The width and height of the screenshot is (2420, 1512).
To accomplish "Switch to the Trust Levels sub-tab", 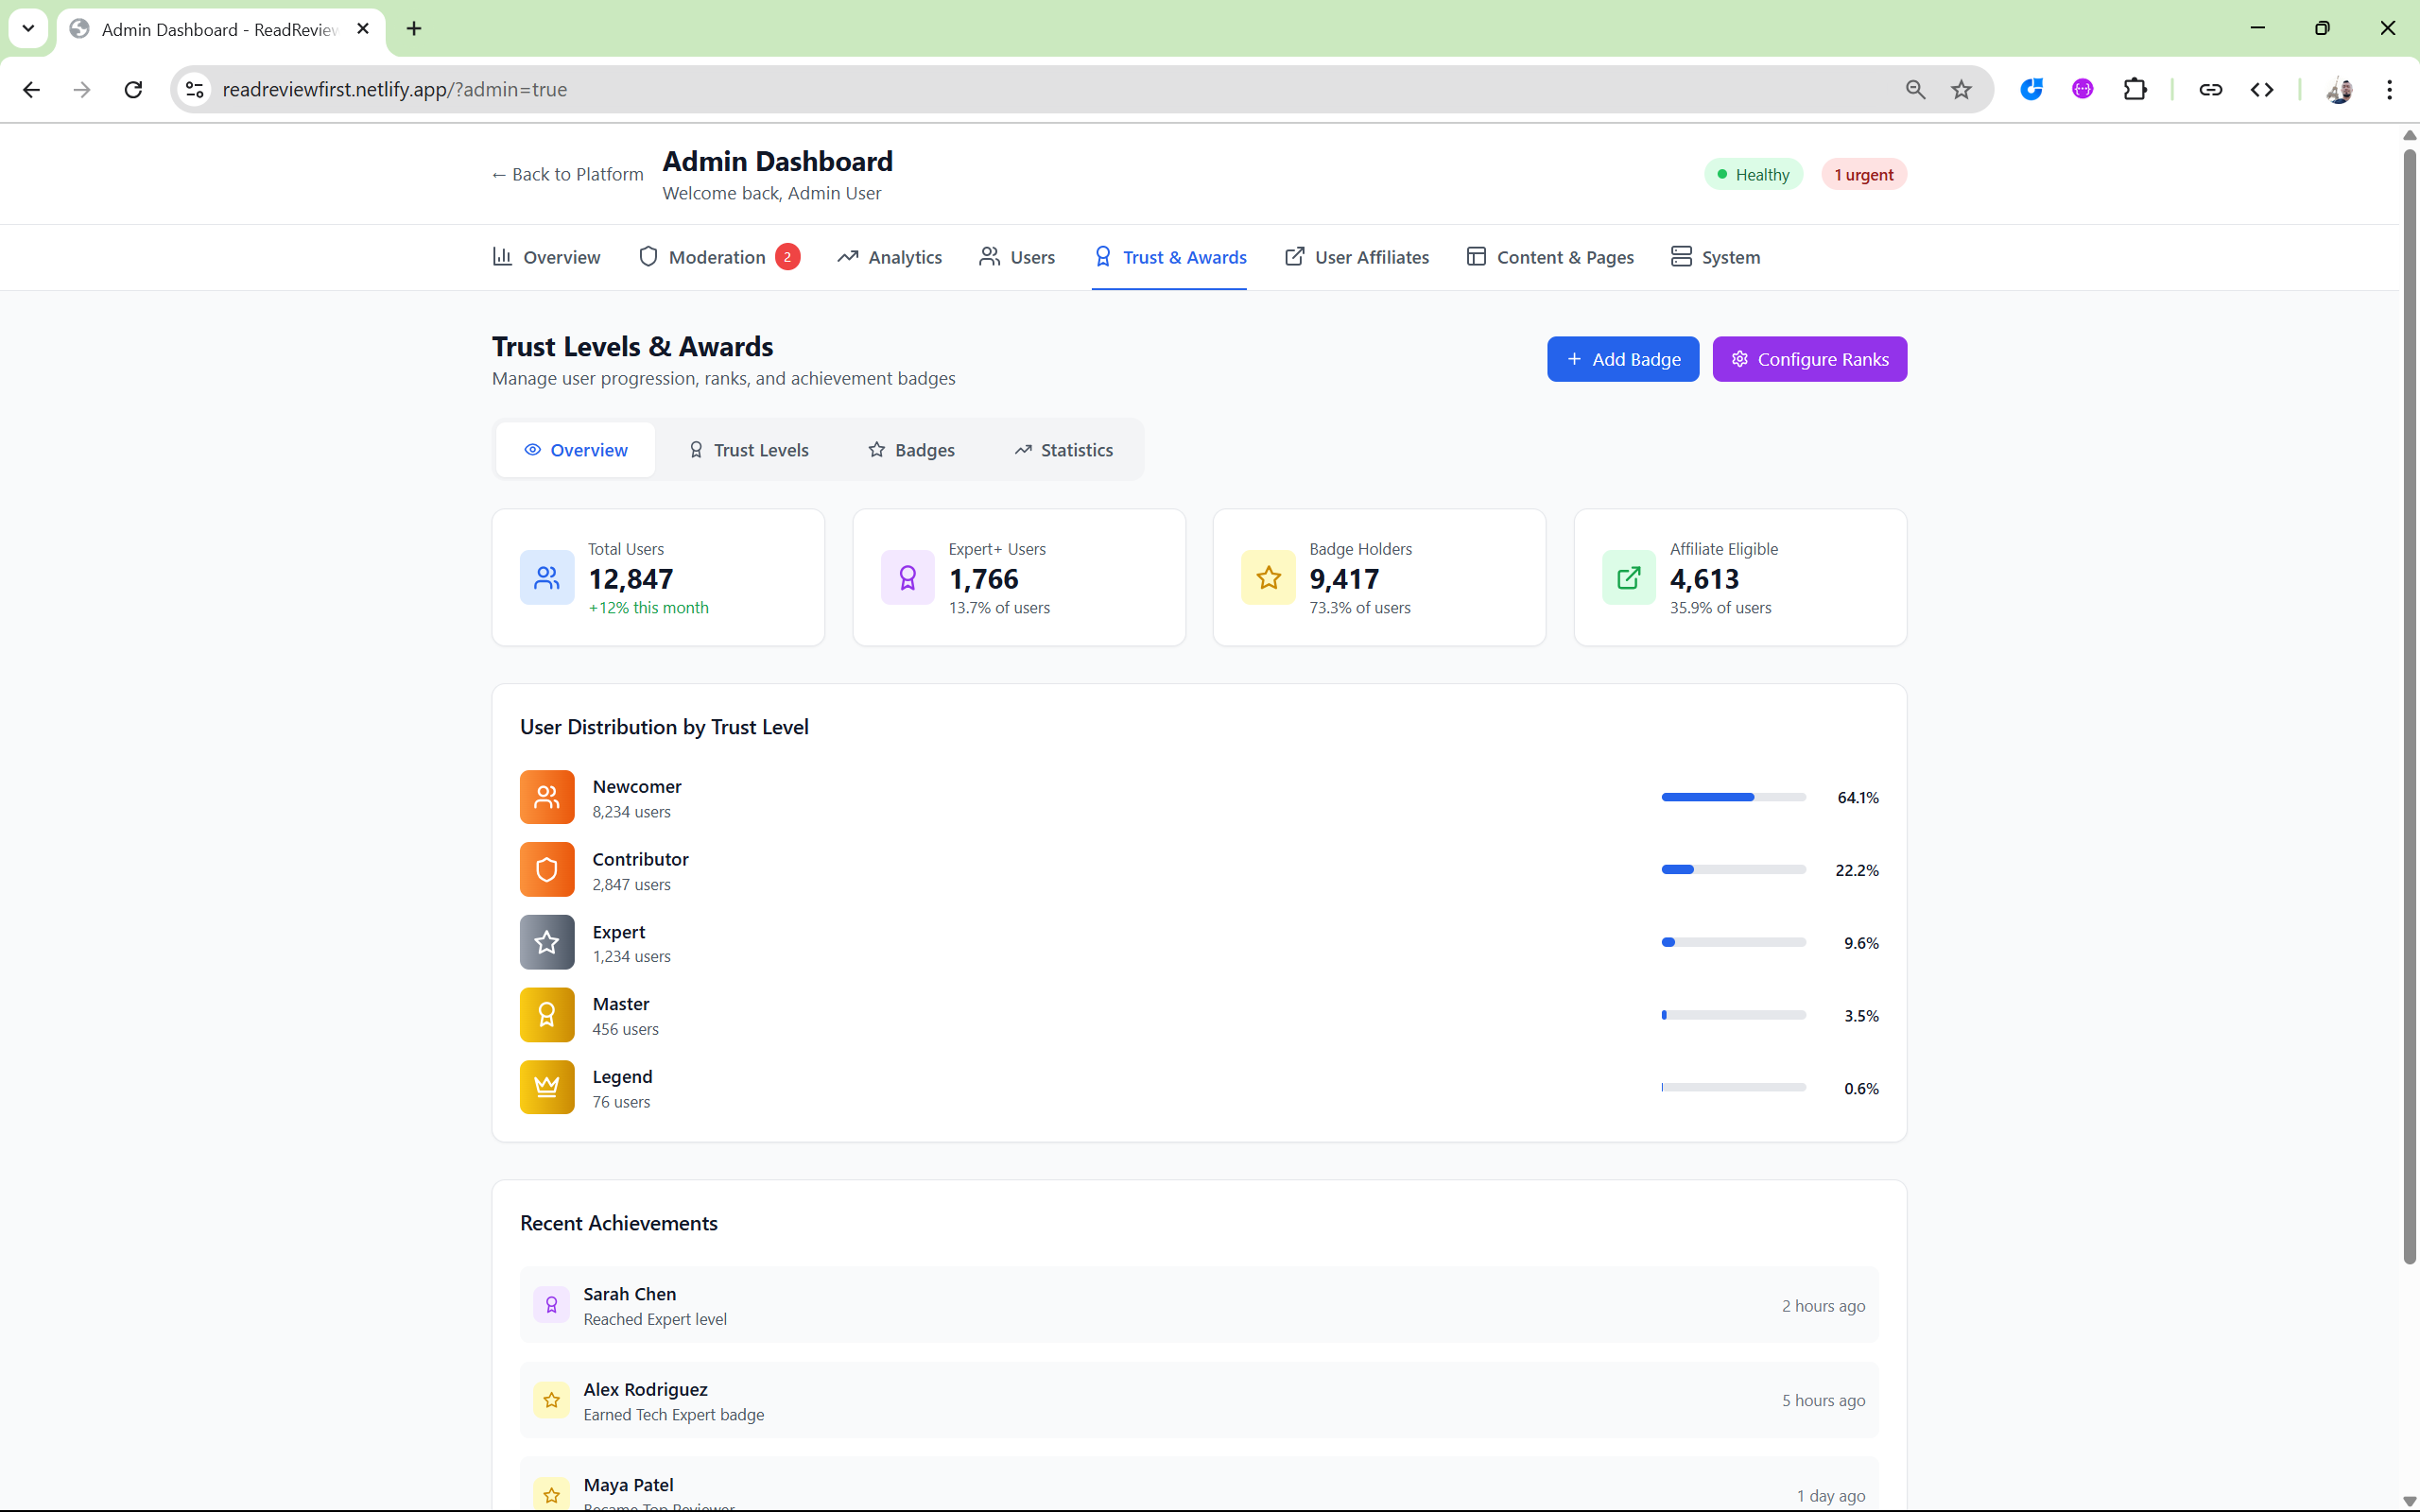I will [x=748, y=450].
